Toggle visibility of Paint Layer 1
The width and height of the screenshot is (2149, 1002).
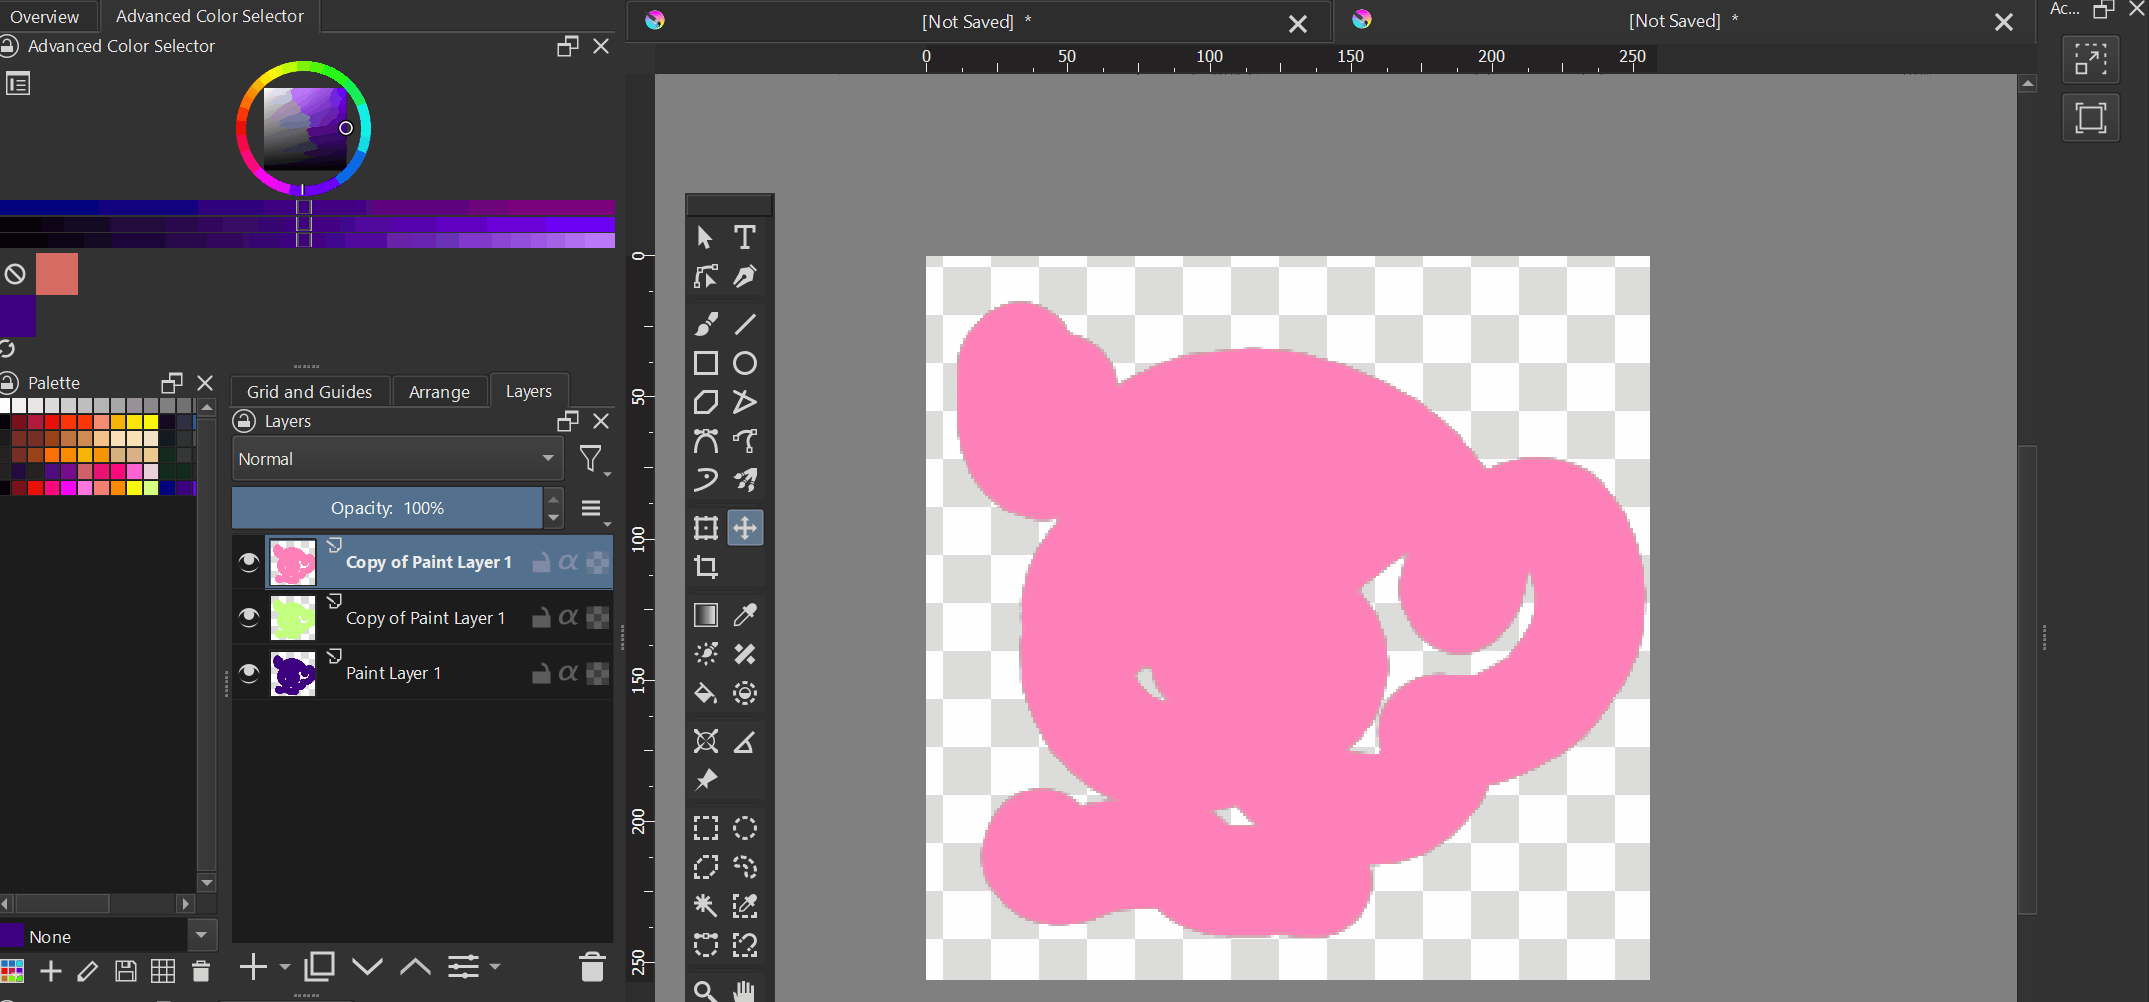tap(249, 673)
